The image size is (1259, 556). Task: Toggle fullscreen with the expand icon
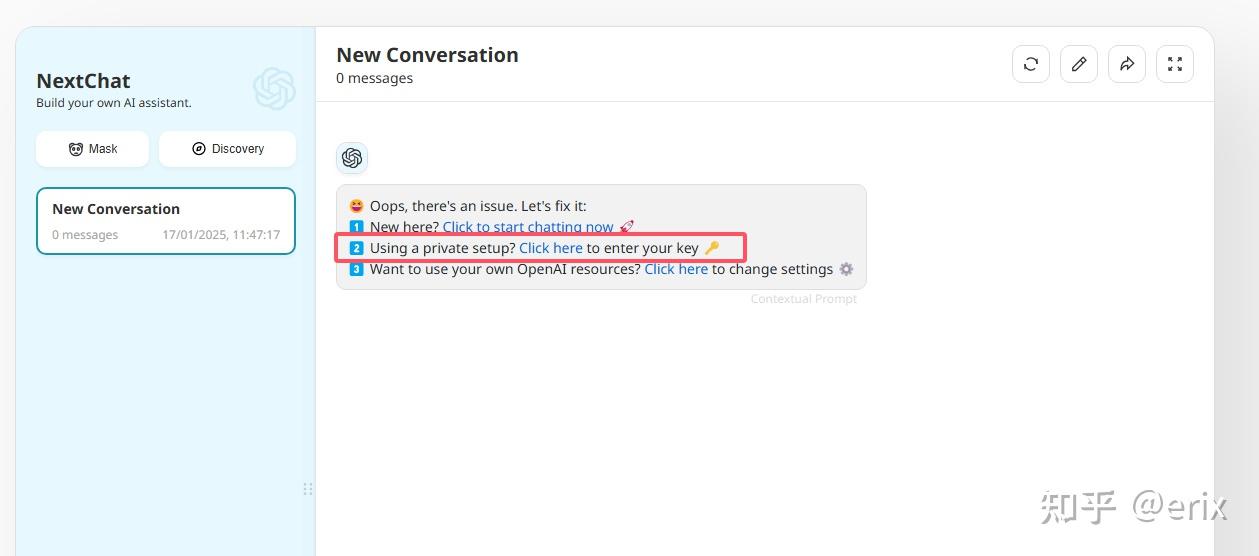coord(1175,64)
